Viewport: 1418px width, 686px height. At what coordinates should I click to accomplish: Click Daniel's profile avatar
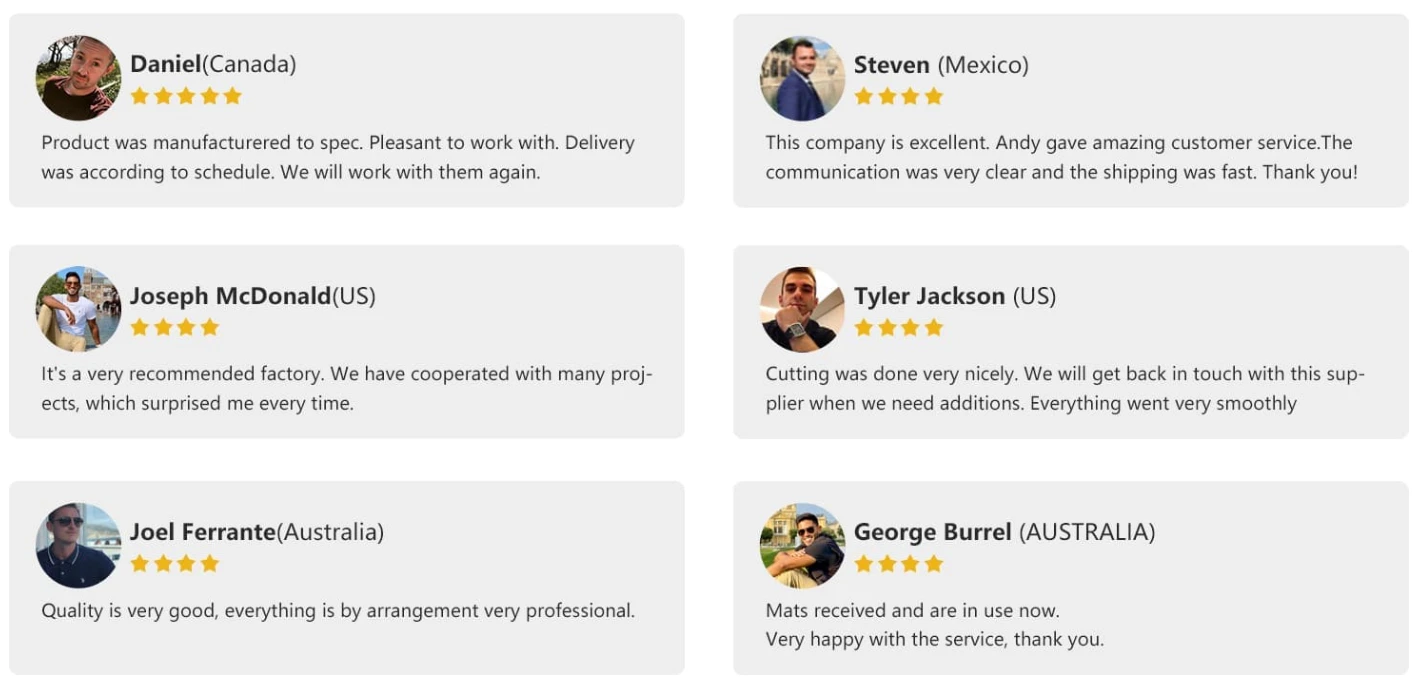(78, 78)
